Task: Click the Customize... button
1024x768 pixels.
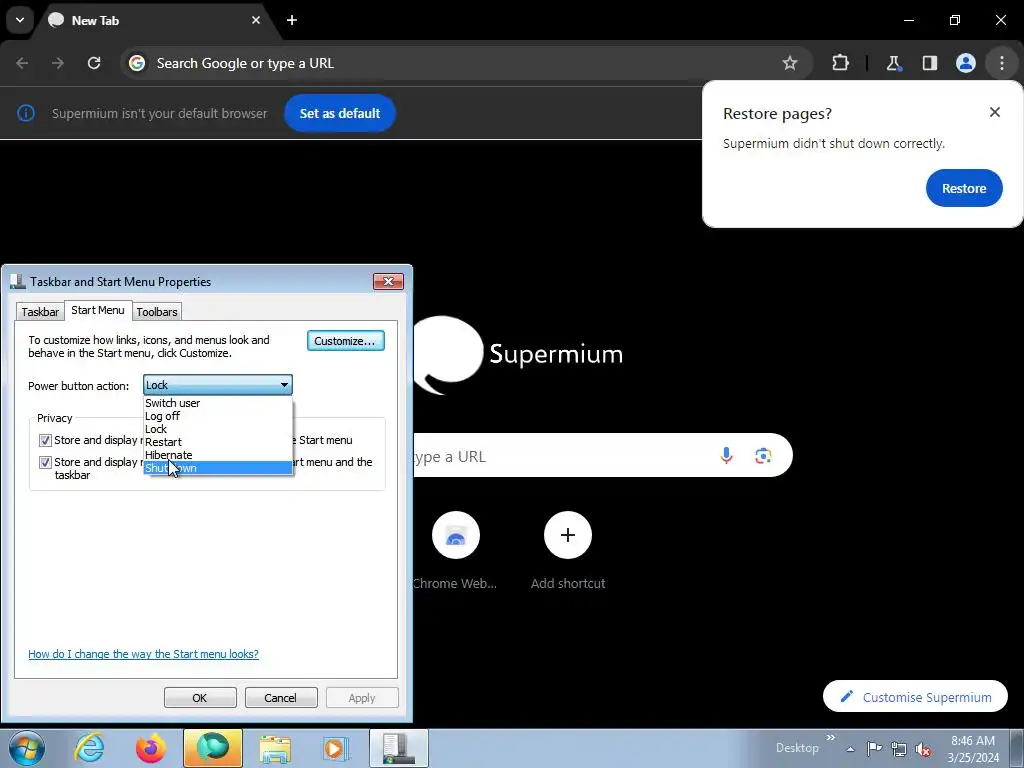Action: [345, 341]
